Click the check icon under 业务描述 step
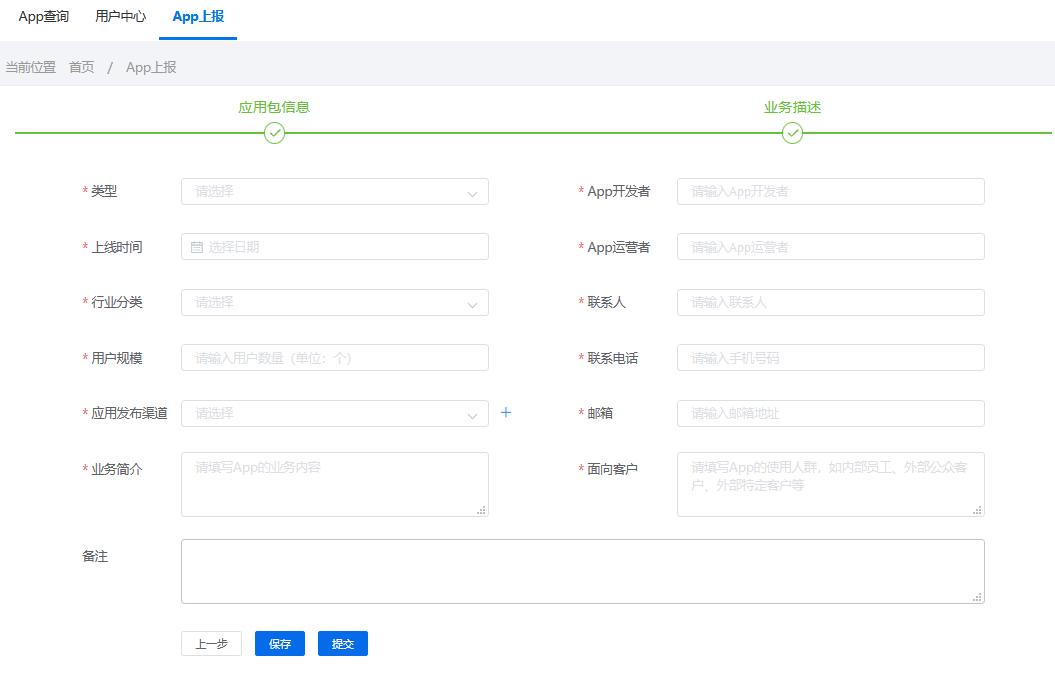 point(792,131)
